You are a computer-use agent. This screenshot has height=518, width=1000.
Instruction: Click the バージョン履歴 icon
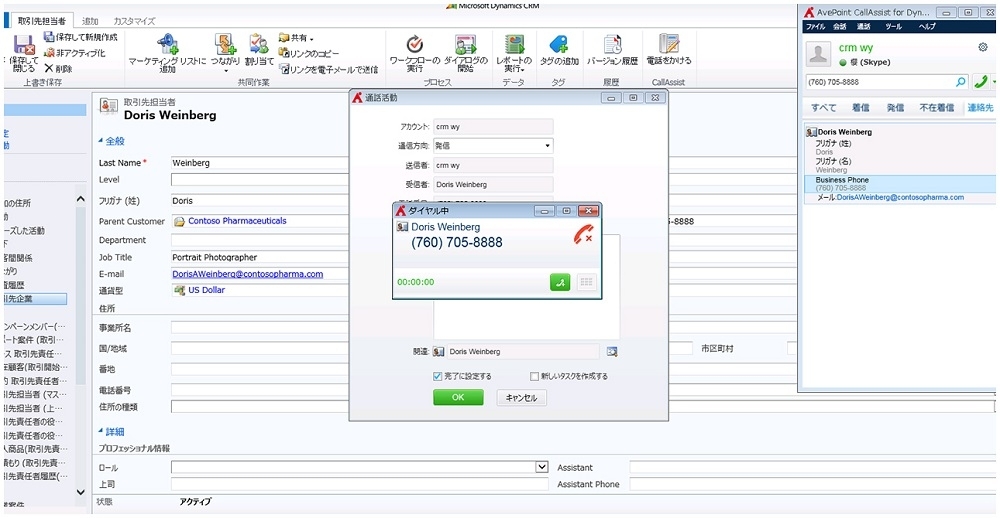pos(612,44)
